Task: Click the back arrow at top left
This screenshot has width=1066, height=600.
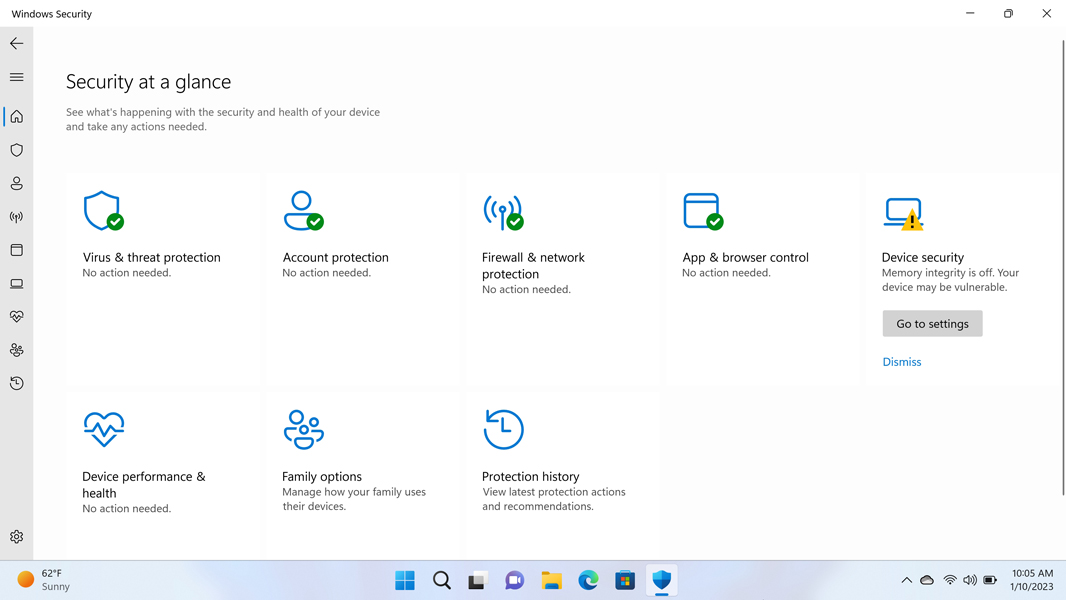Action: click(16, 43)
